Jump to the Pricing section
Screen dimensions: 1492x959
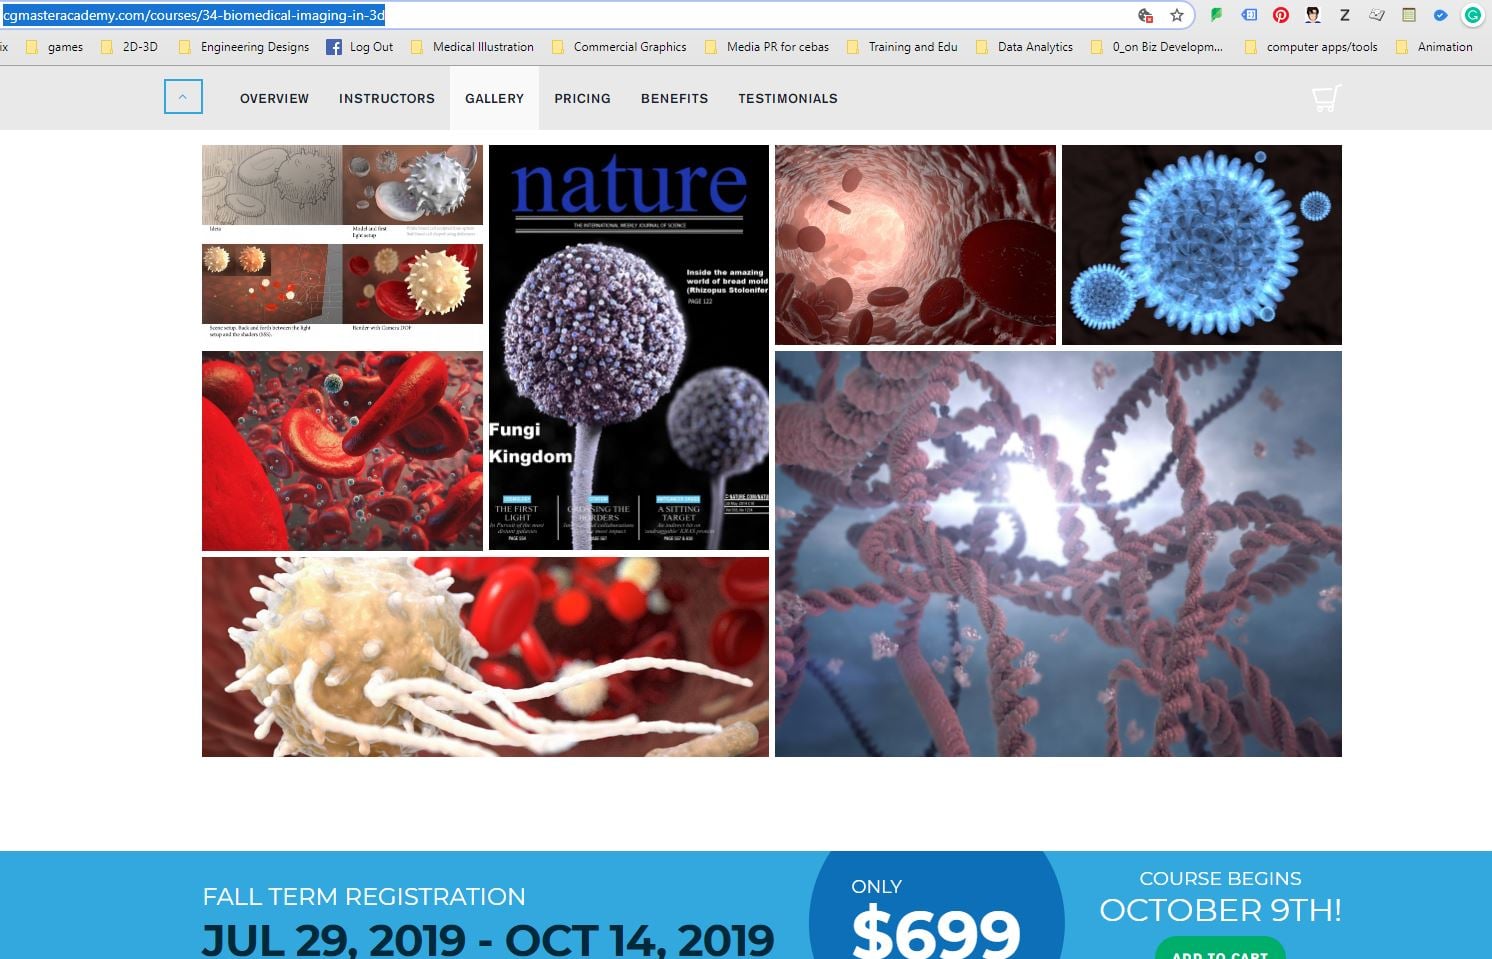coord(582,98)
